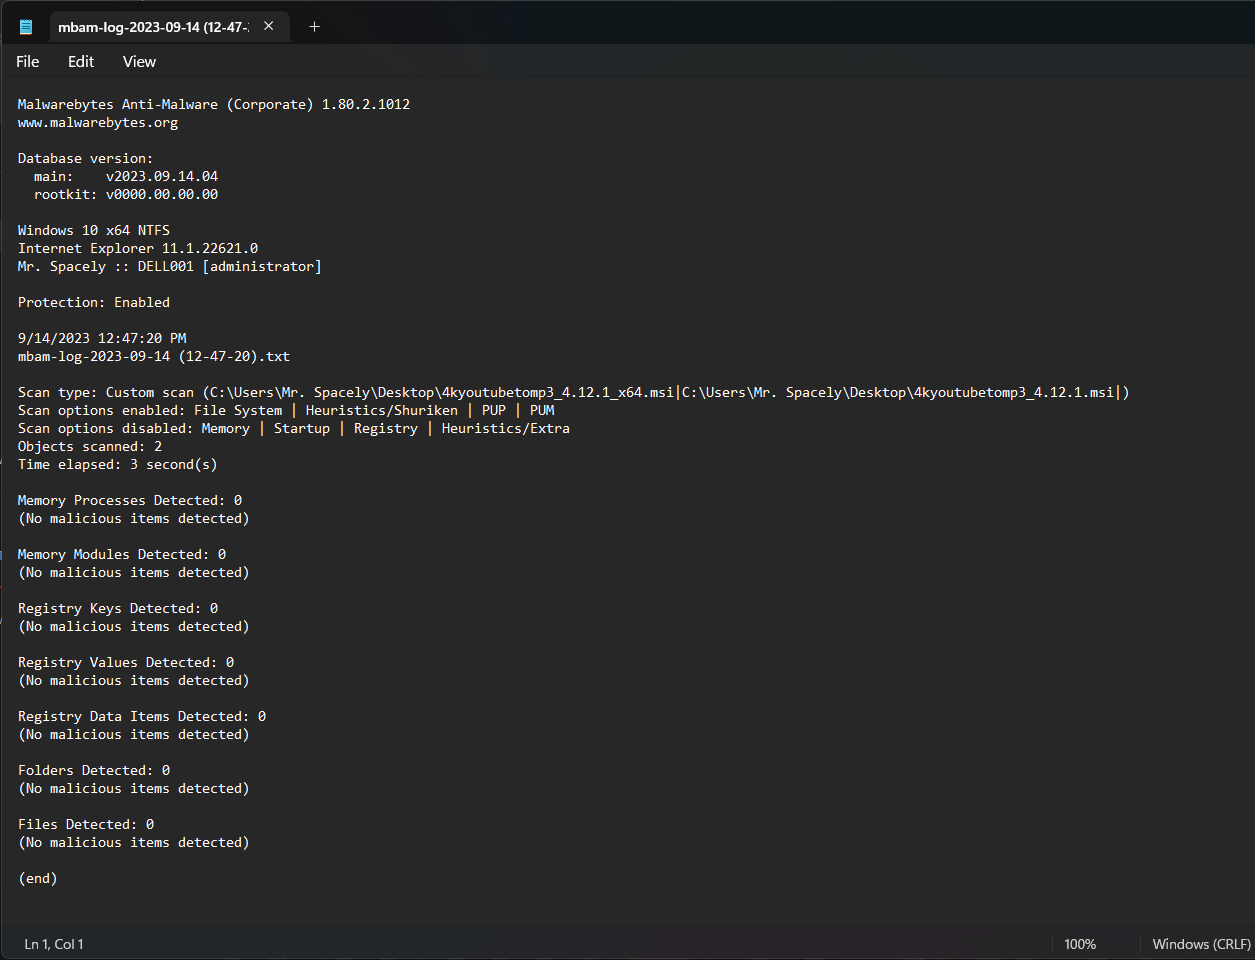The width and height of the screenshot is (1255, 960).
Task: Click the 'Objects scanned: 2' line
Action: pos(90,446)
